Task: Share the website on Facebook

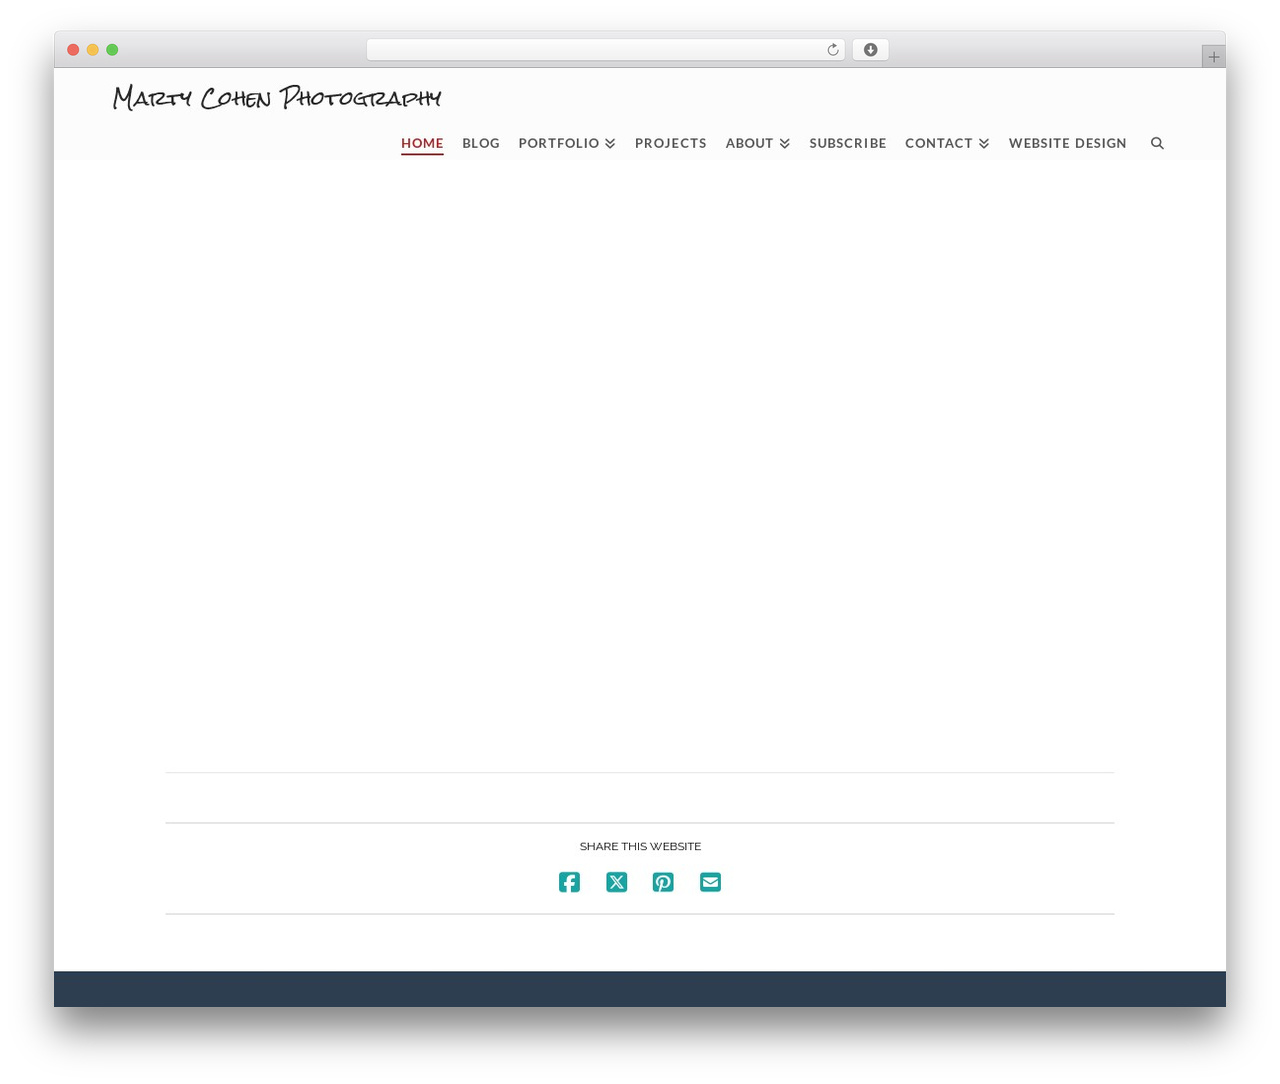Action: 569,882
